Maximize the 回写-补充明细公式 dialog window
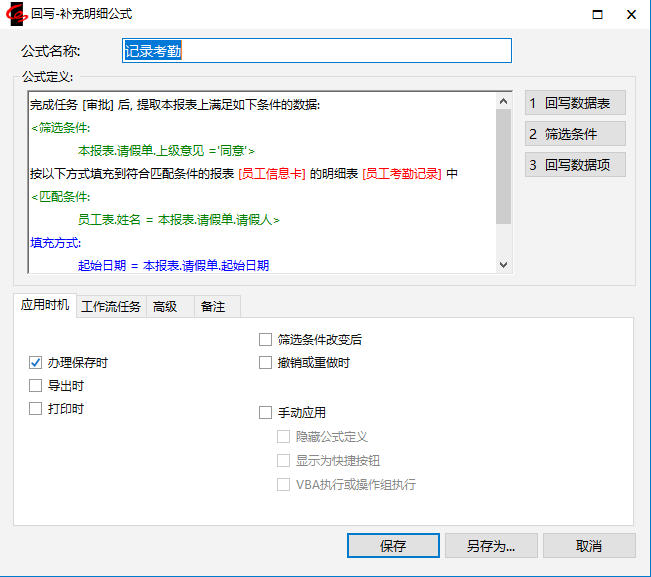 (x=597, y=15)
